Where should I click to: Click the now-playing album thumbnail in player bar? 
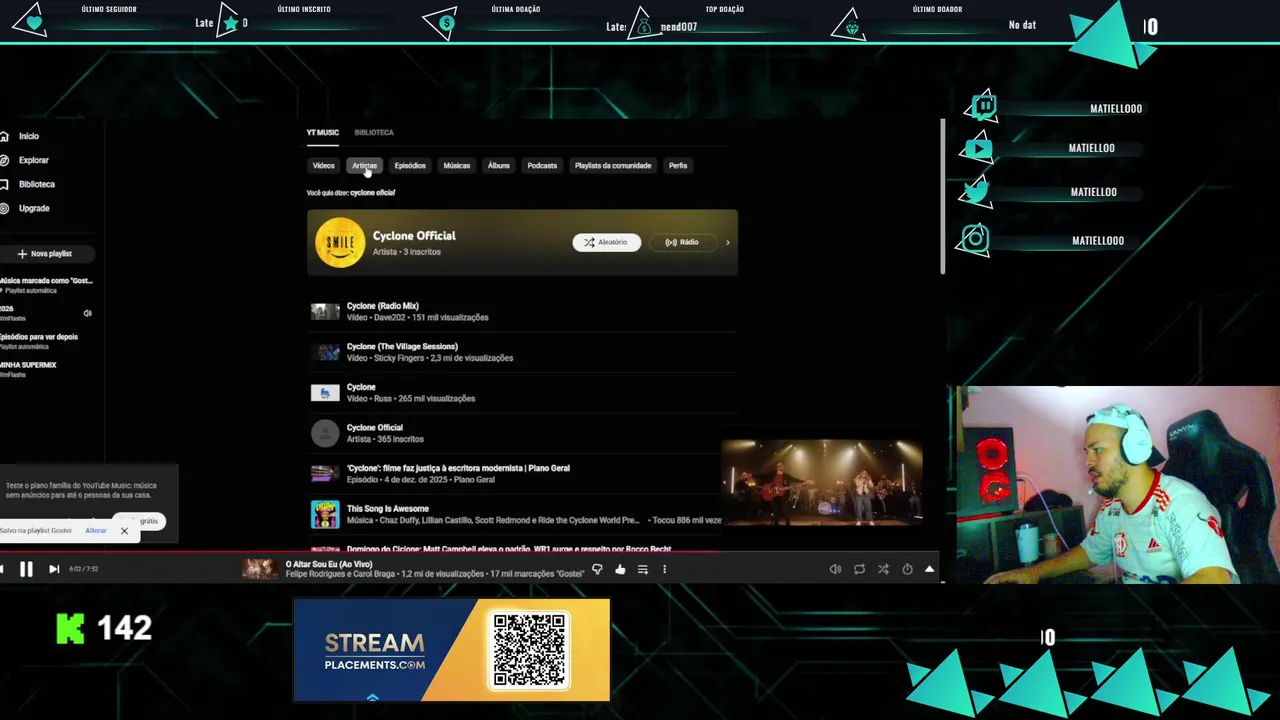pos(259,569)
